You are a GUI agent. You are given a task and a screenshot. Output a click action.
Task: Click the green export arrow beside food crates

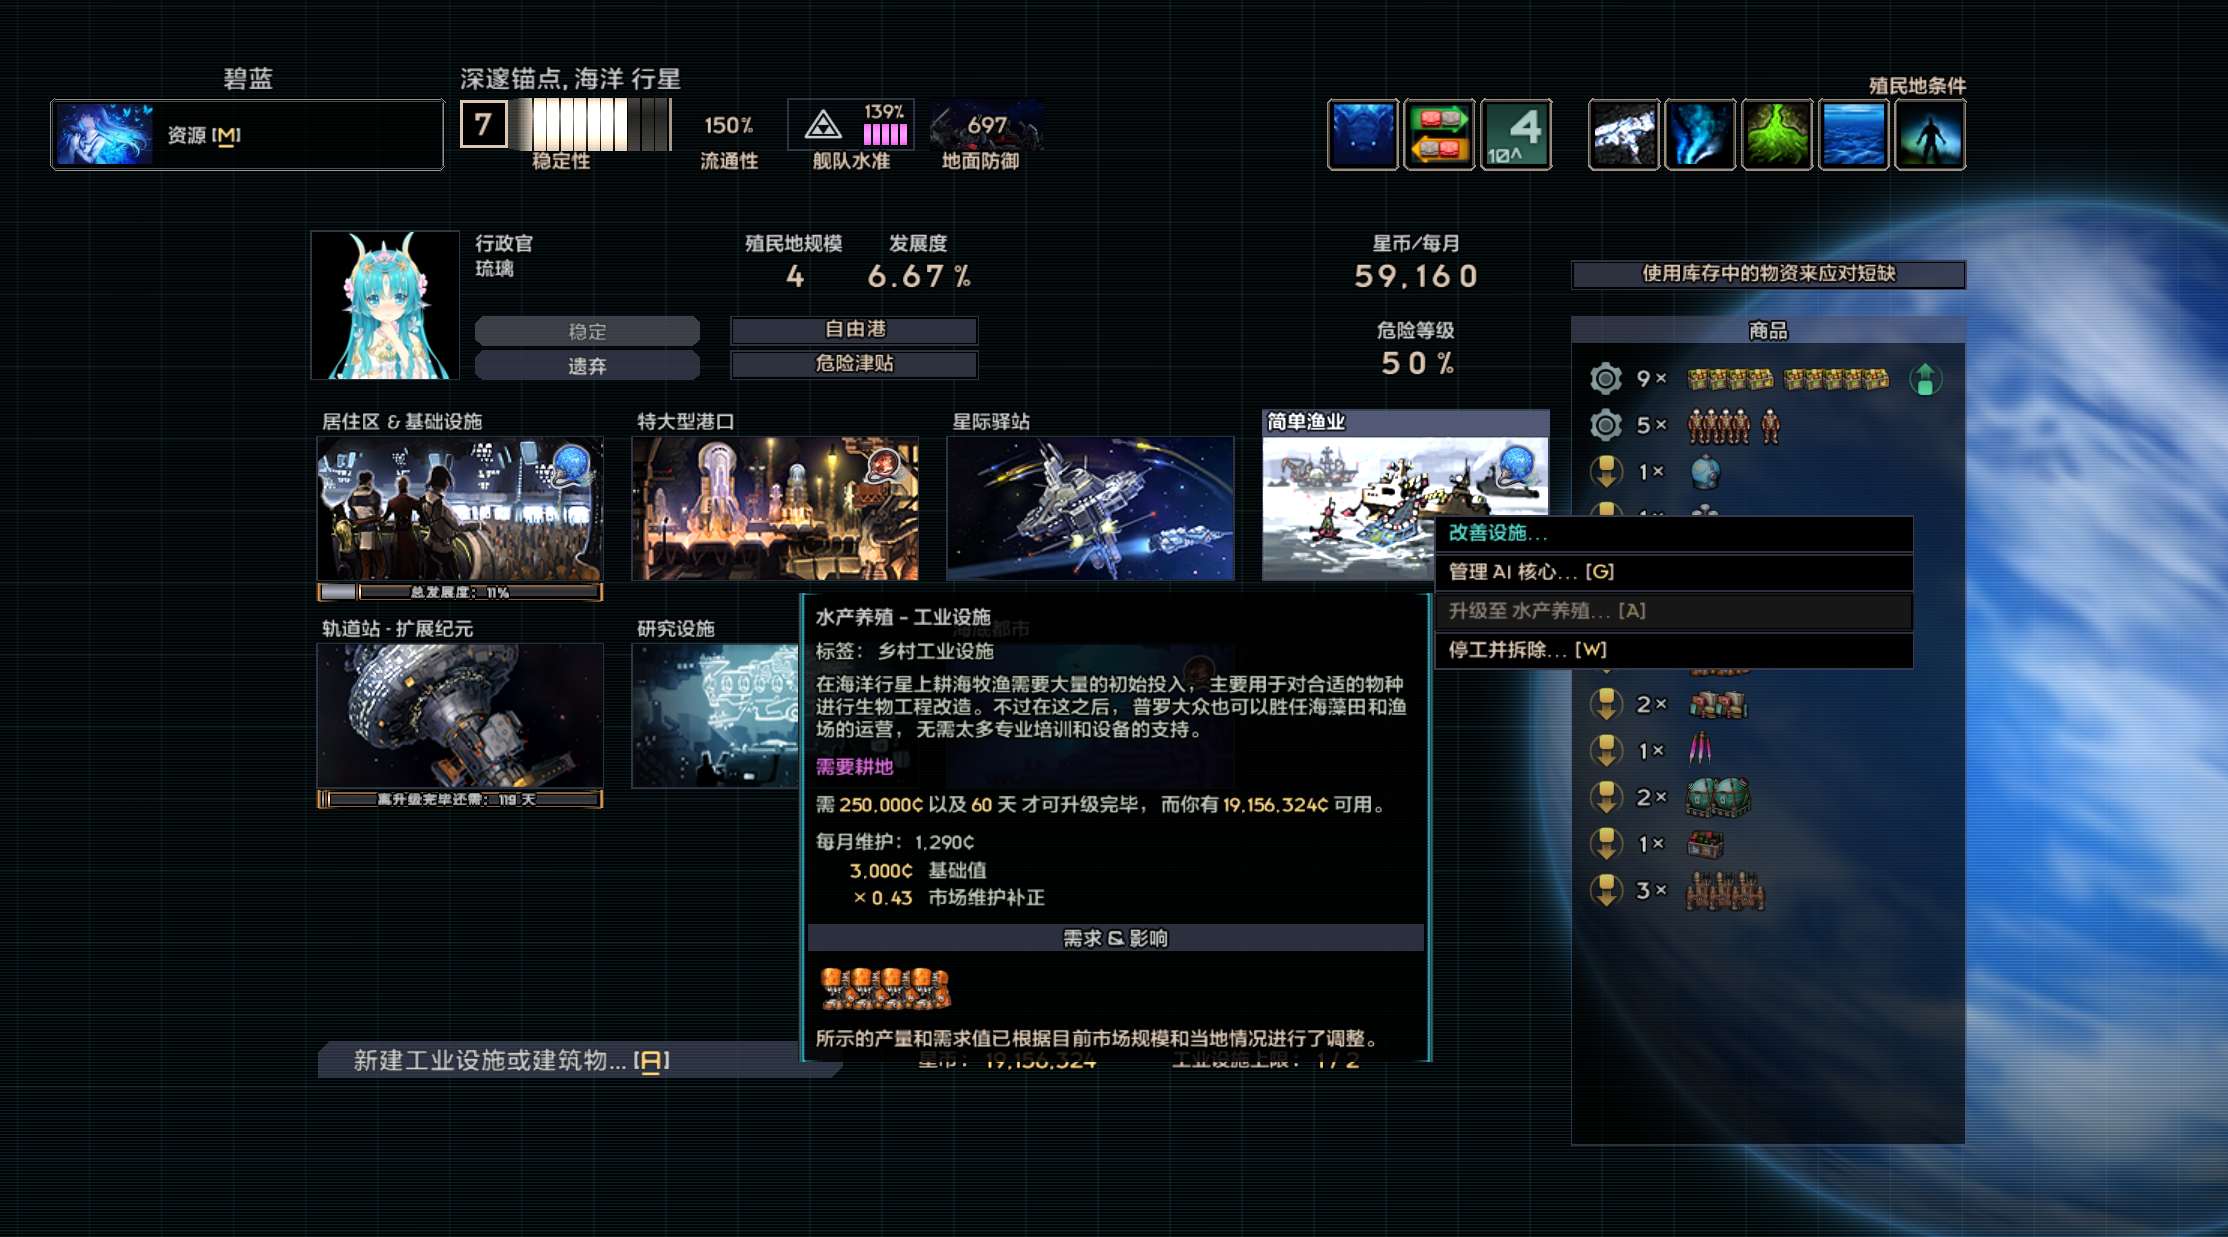(1925, 379)
